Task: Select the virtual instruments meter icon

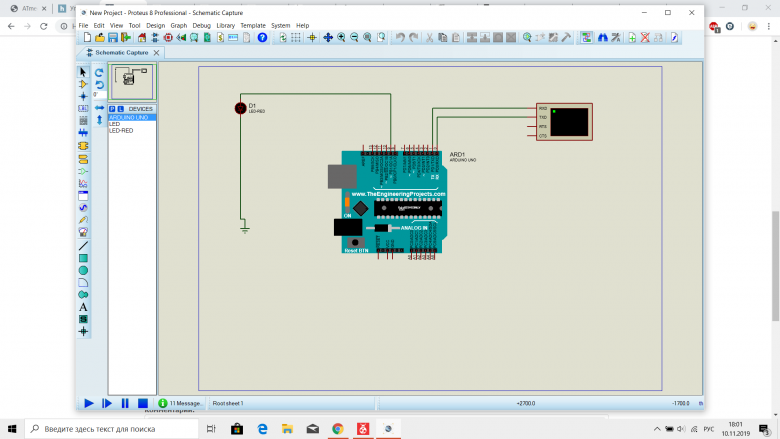Action: point(83,232)
